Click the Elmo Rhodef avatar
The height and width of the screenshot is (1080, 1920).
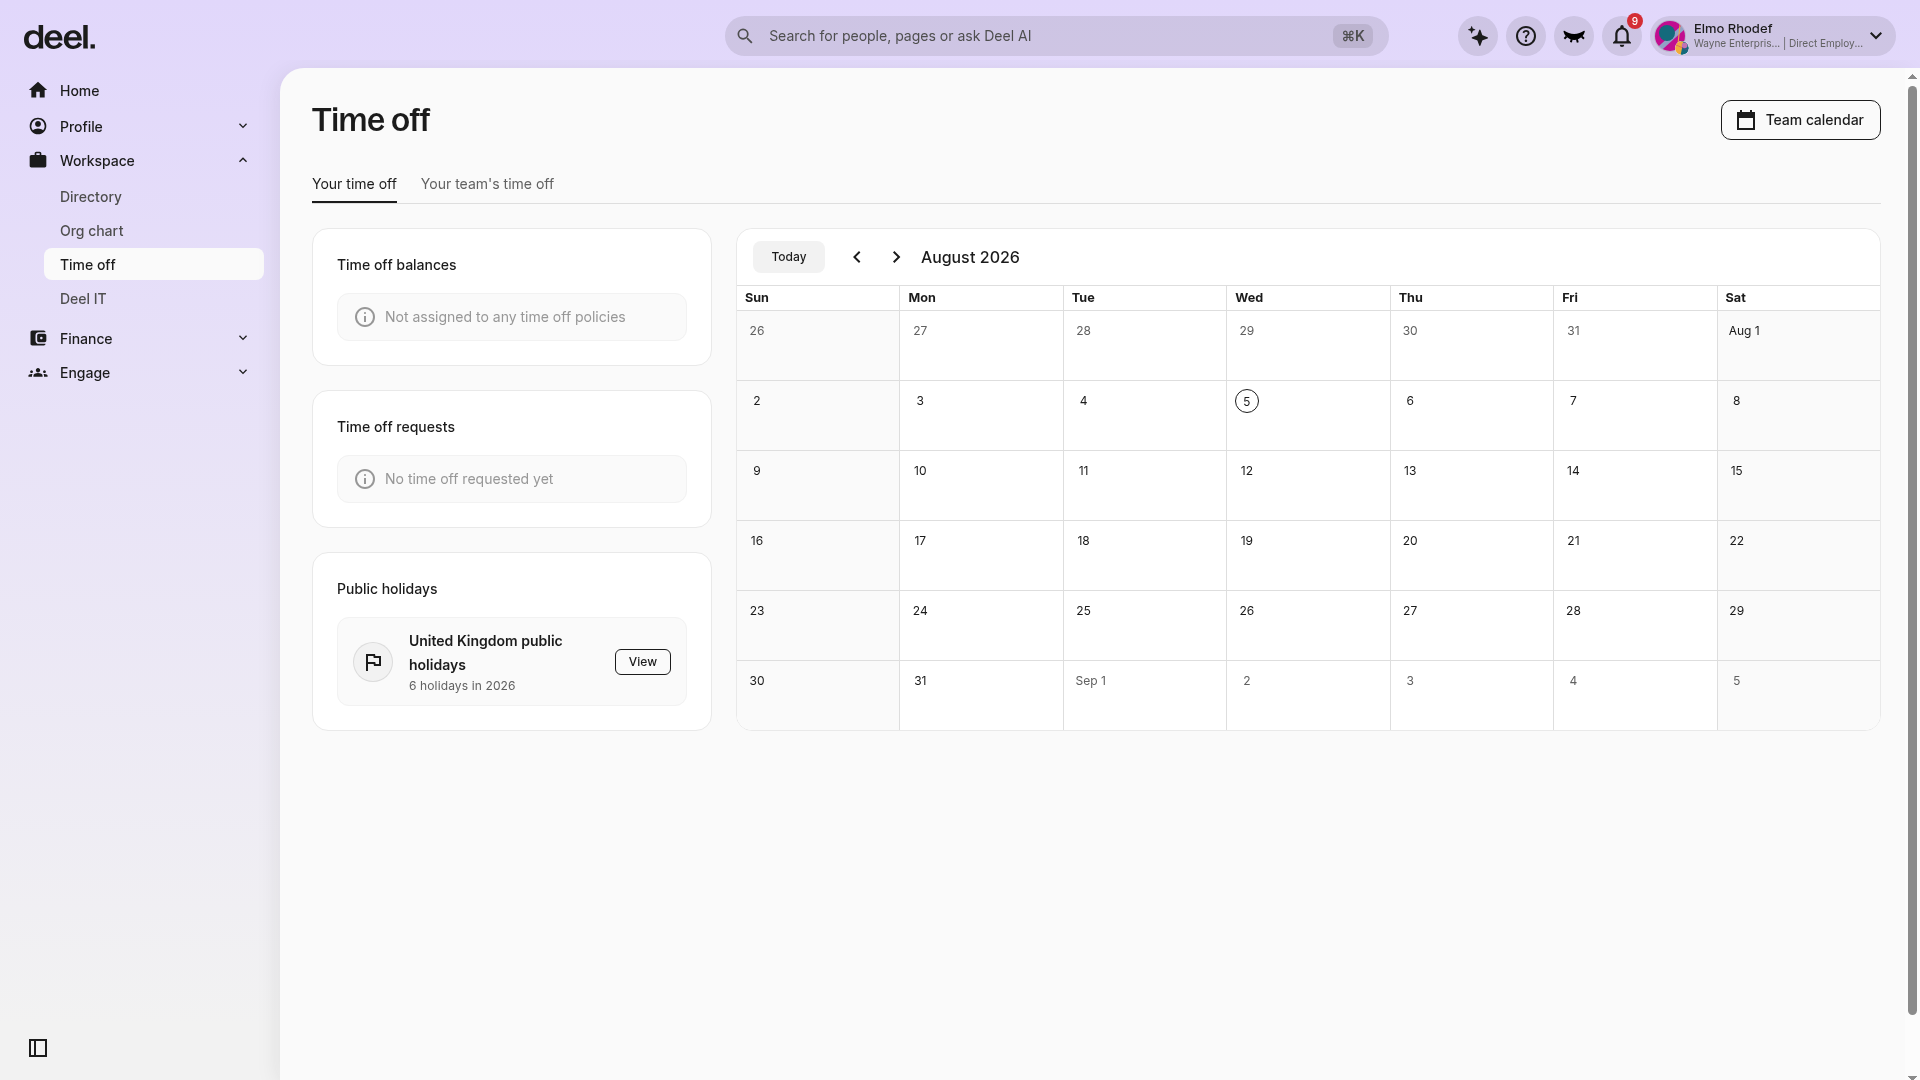[1670, 37]
